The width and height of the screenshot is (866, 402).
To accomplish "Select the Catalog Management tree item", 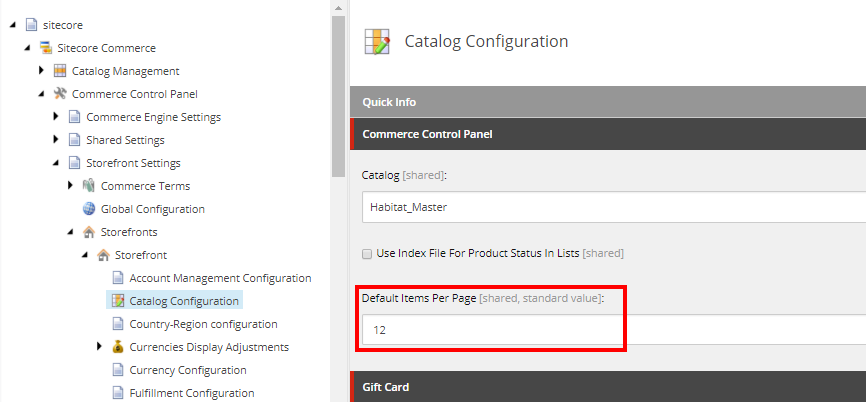I will click(125, 71).
